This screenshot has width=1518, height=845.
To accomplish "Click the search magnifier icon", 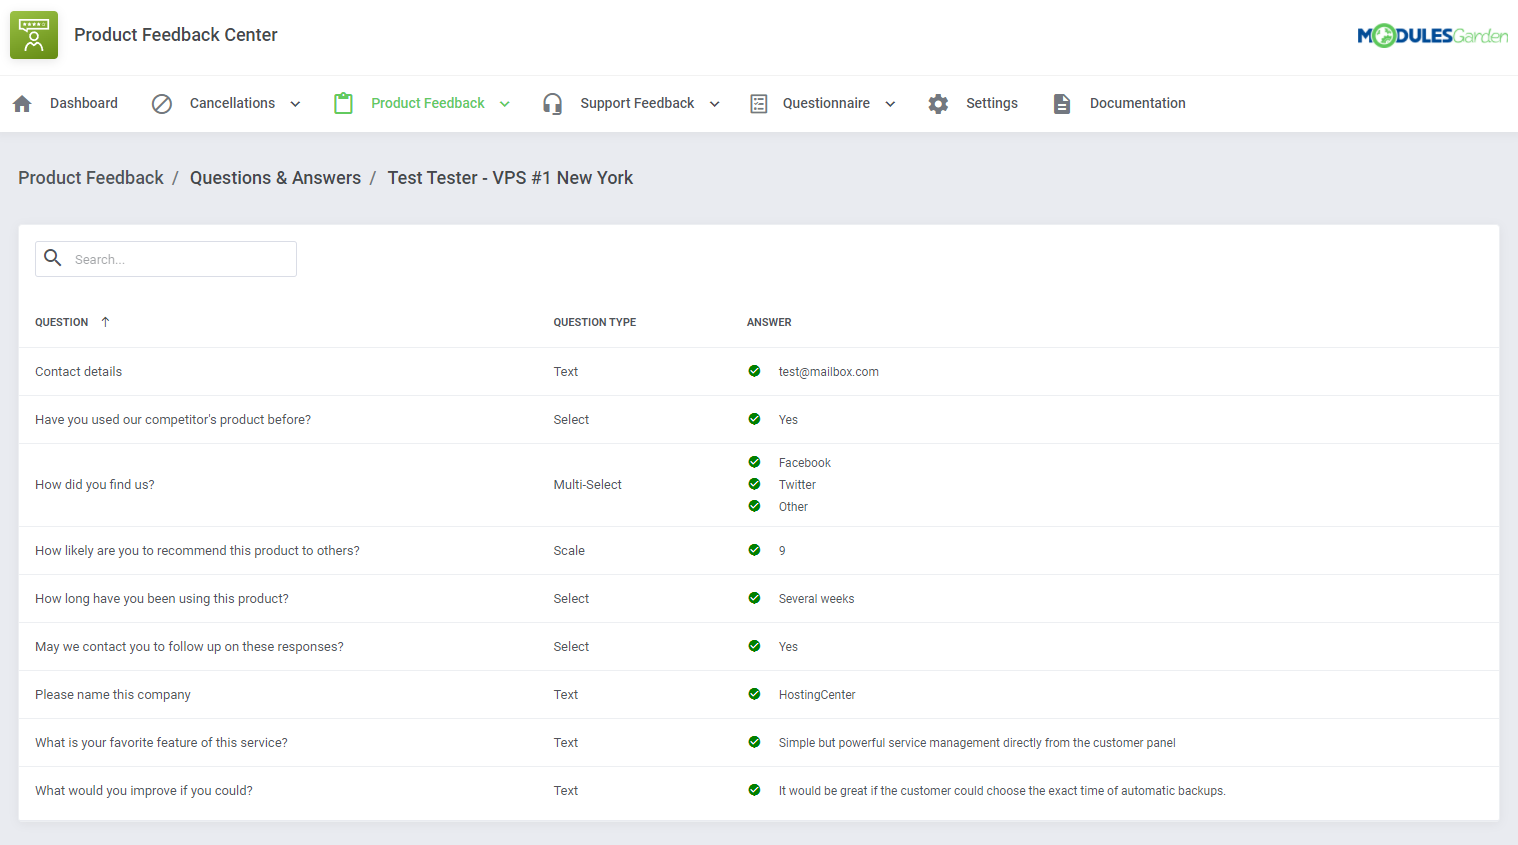I will point(53,258).
